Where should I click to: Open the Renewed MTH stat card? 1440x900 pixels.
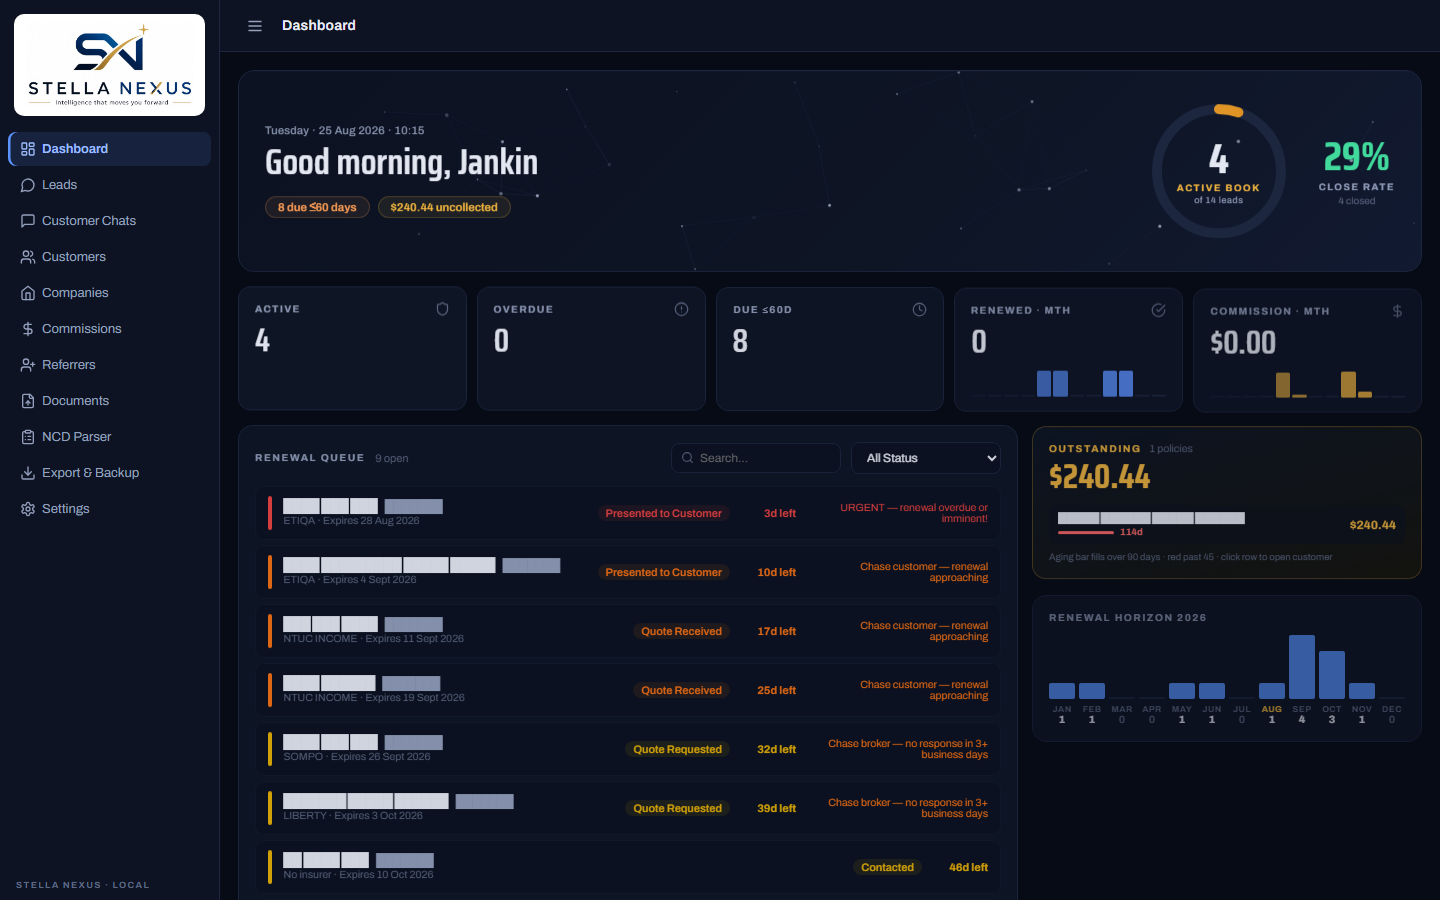point(1068,350)
